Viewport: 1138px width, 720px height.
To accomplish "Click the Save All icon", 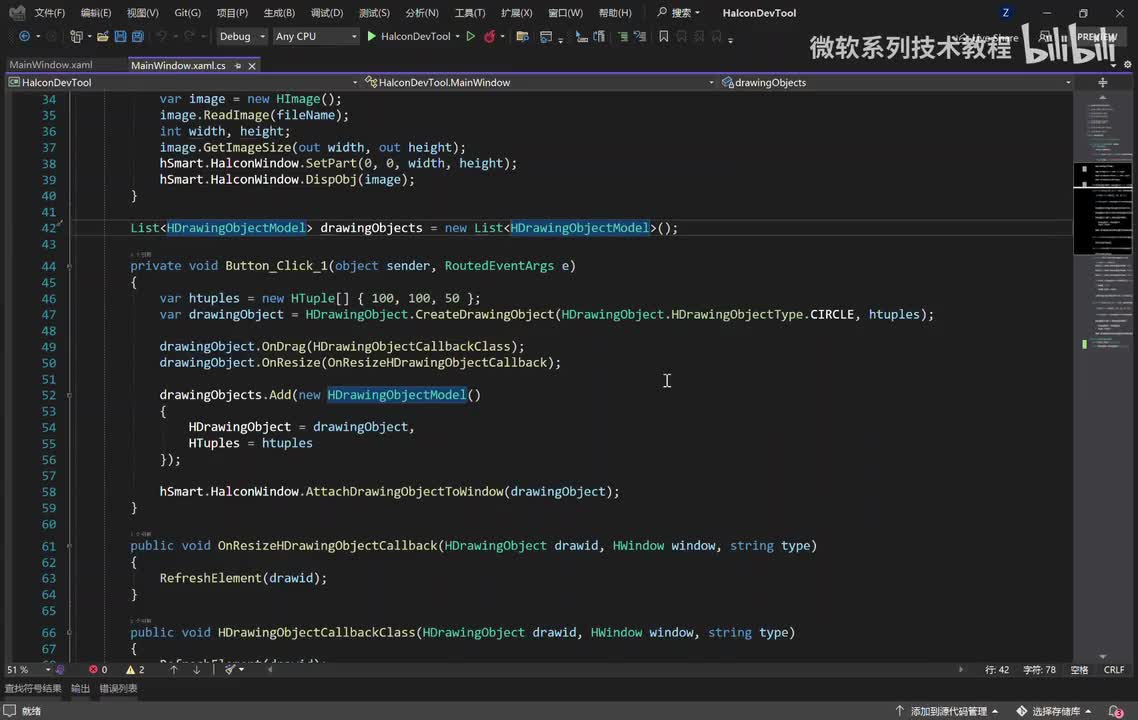I will click(x=137, y=36).
